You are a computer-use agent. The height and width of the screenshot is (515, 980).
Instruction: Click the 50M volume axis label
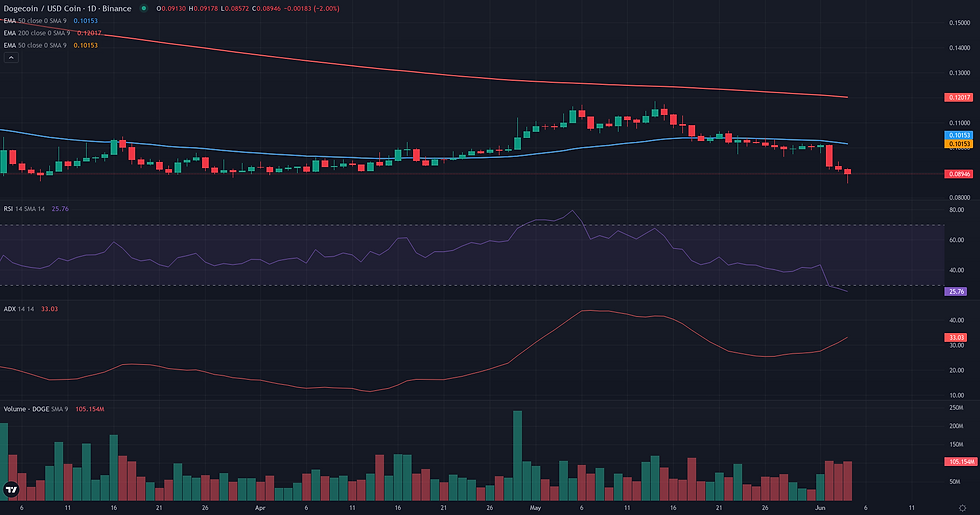955,482
